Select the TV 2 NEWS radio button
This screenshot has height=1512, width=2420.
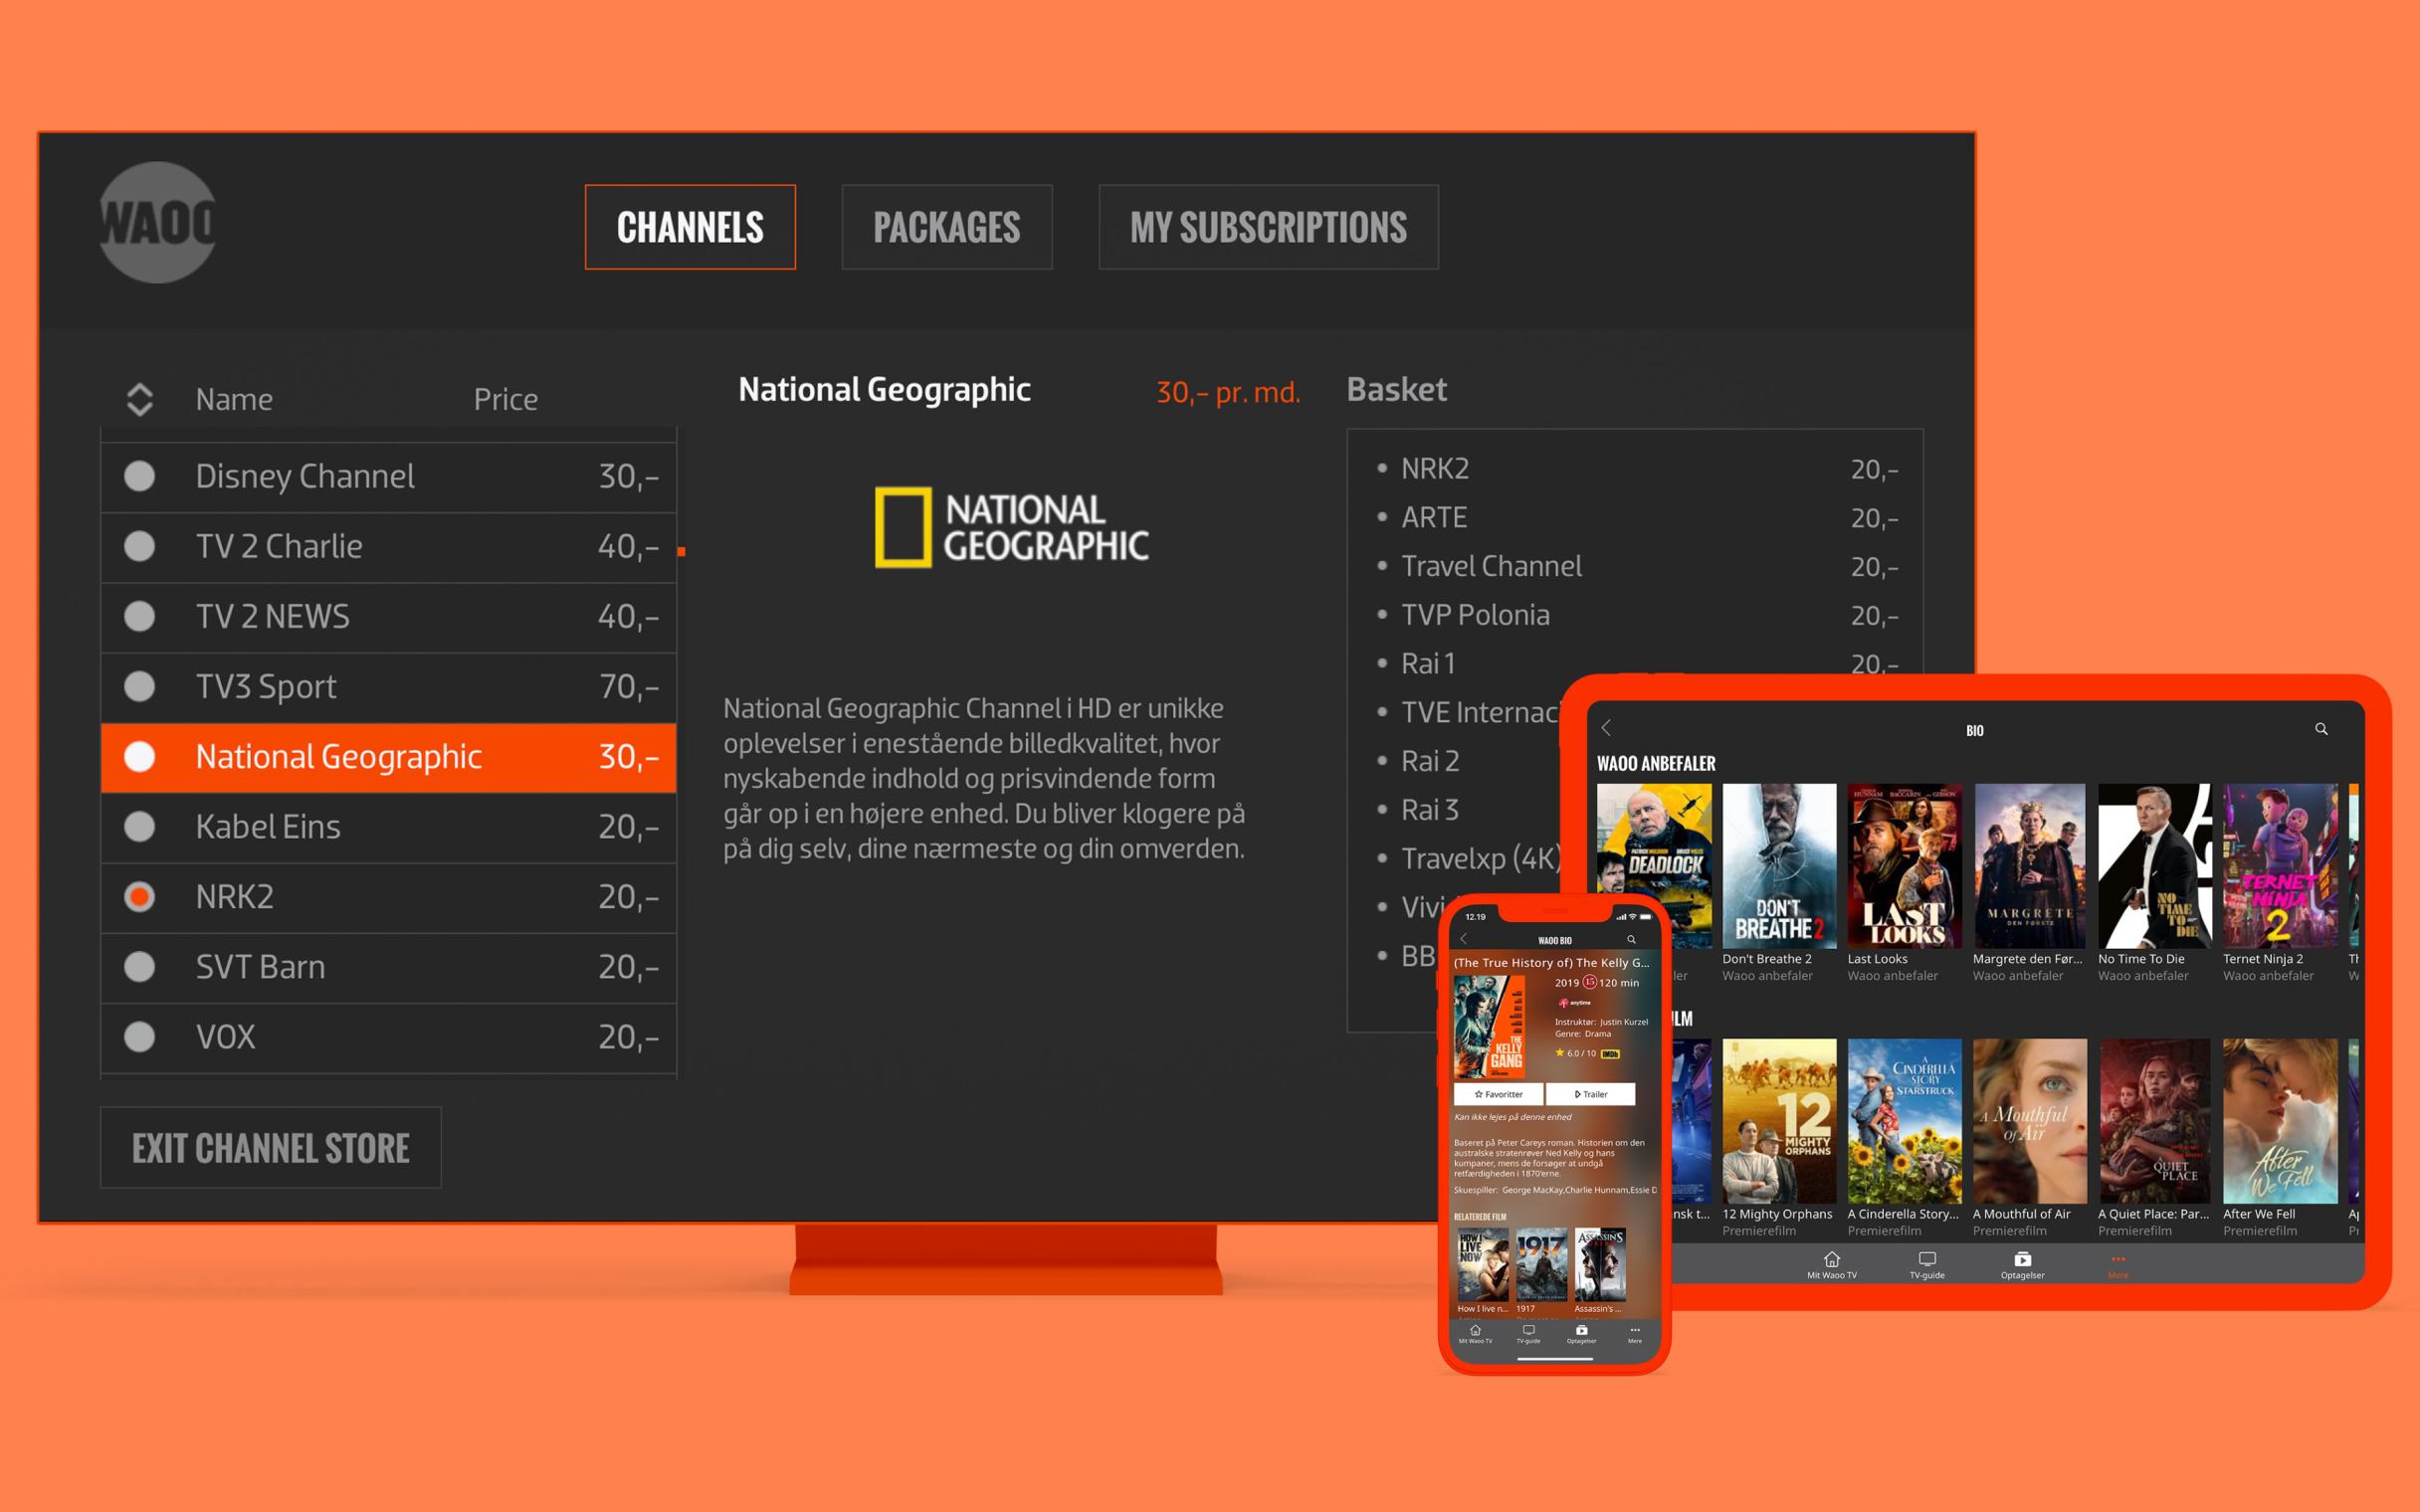tap(139, 616)
